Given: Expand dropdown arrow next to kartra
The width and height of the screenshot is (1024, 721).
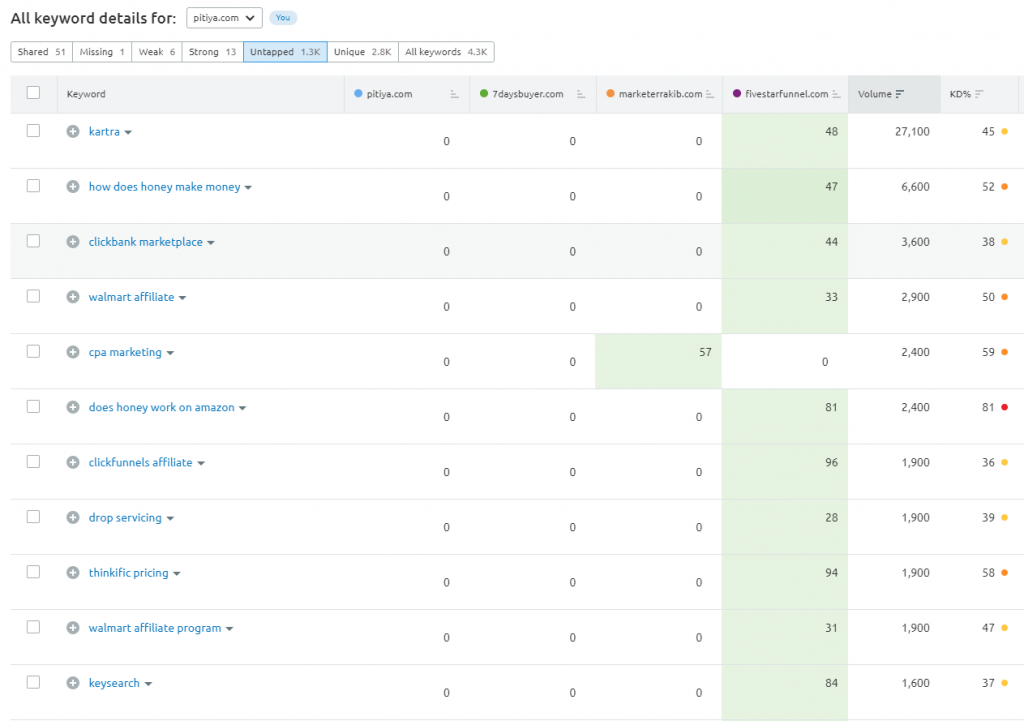Looking at the screenshot, I should (128, 133).
